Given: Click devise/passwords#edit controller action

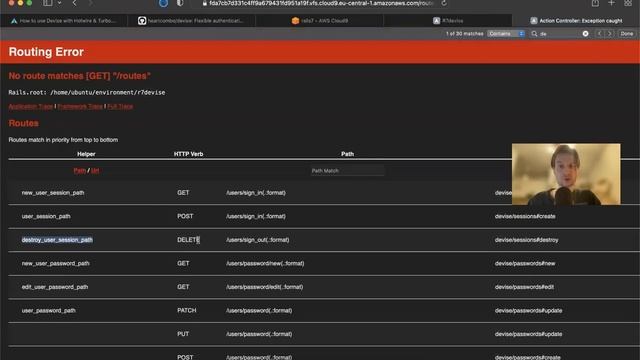Looking at the screenshot, I should click(524, 287).
